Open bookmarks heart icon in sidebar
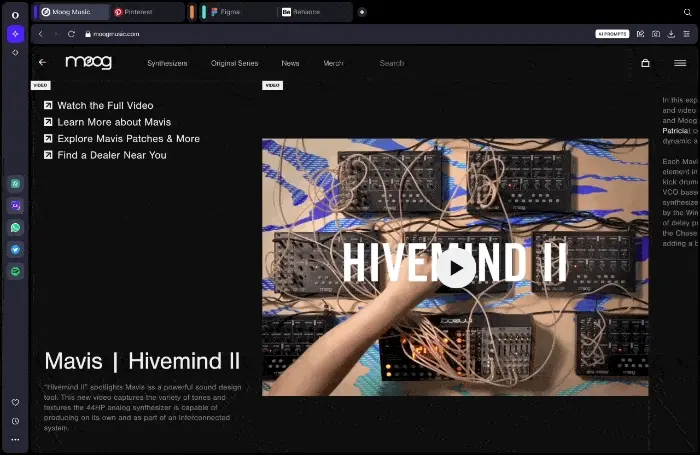 (15, 402)
